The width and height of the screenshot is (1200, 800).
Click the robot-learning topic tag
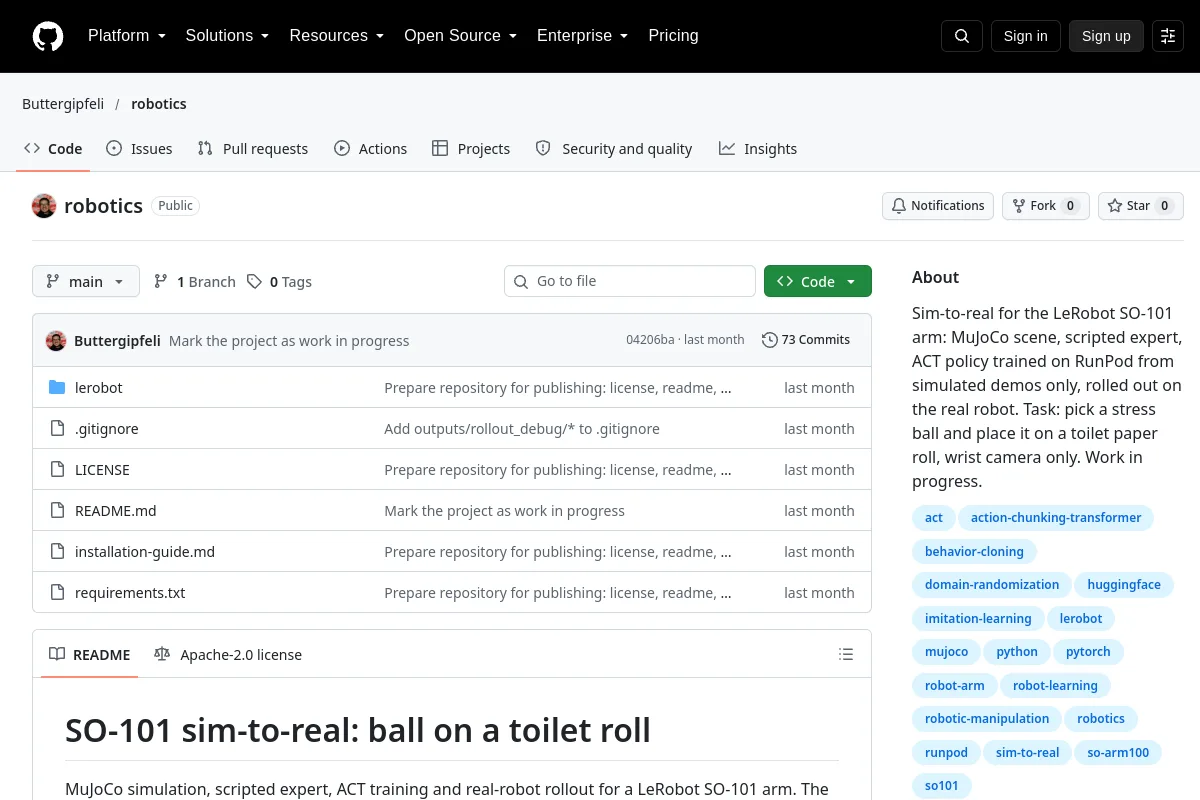coord(1055,685)
